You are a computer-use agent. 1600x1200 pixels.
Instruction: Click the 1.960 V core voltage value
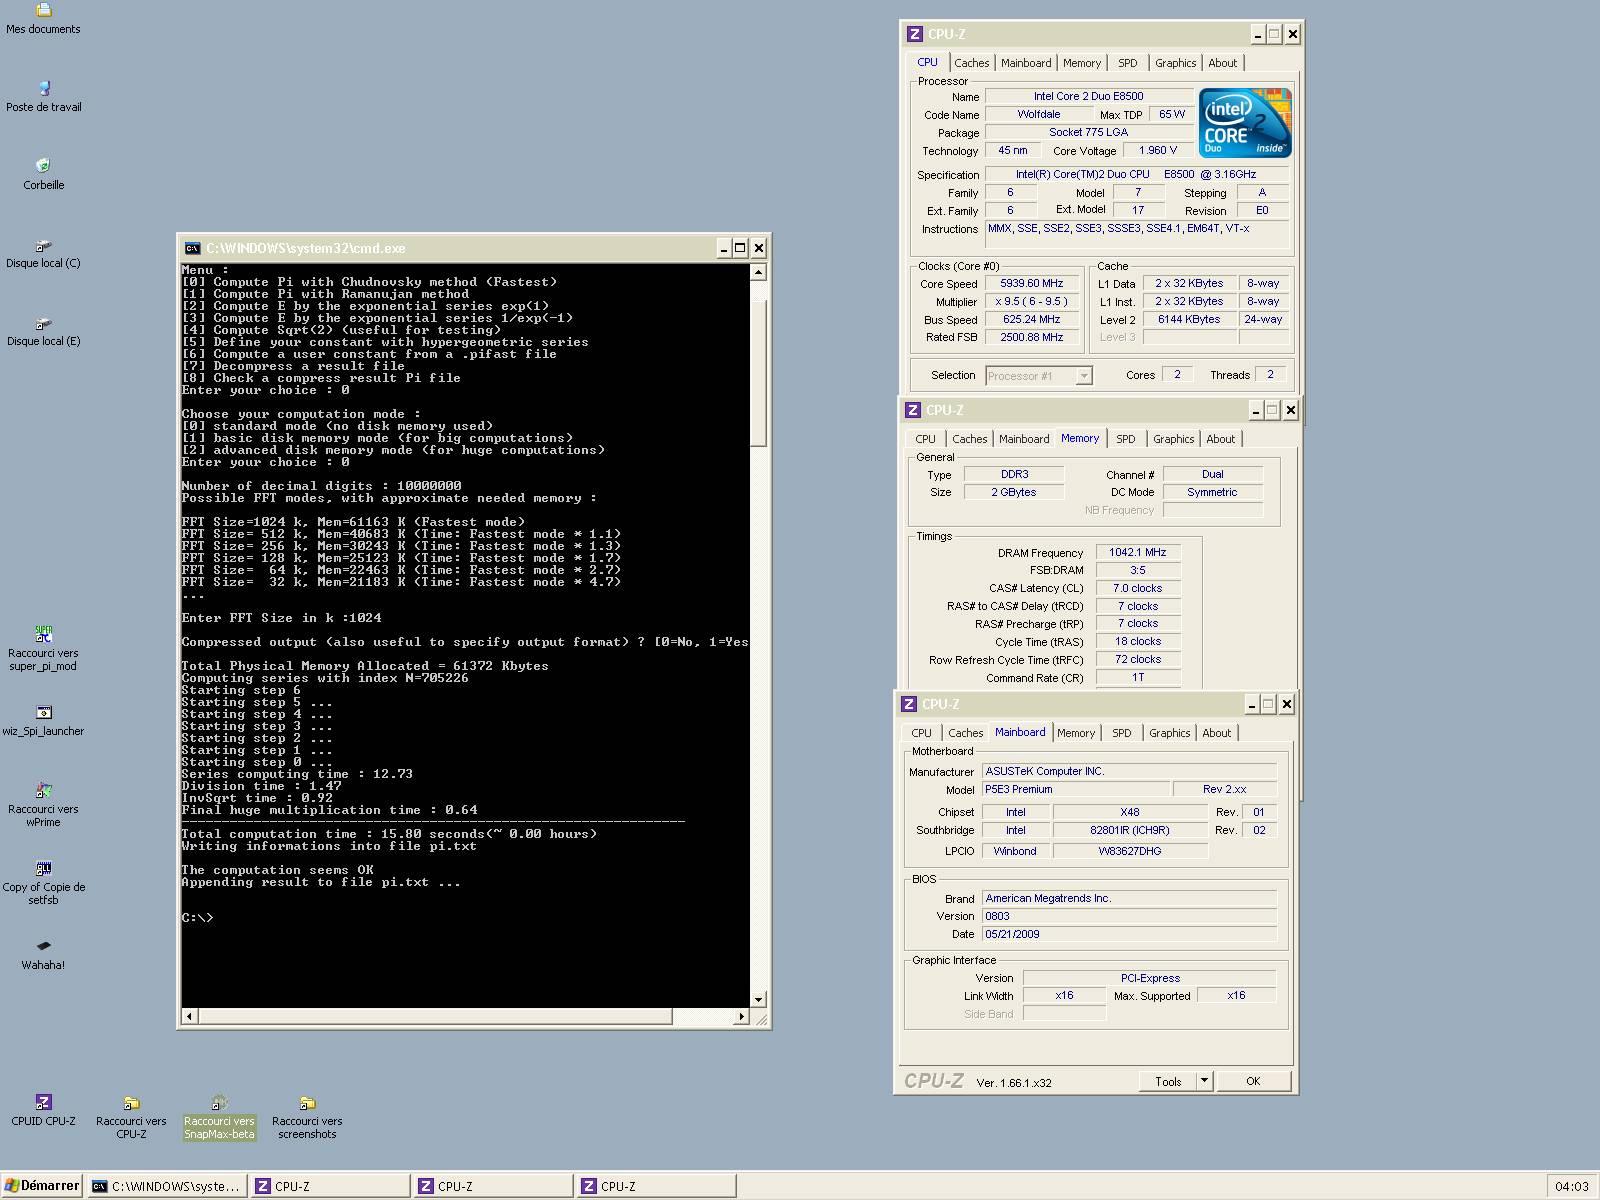(x=1157, y=150)
